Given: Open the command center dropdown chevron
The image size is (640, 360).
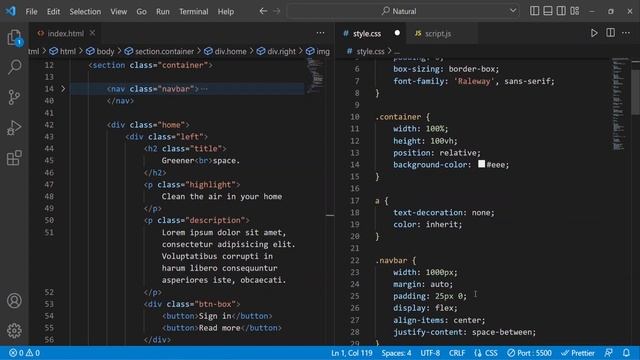Looking at the screenshot, I should pos(513,11).
